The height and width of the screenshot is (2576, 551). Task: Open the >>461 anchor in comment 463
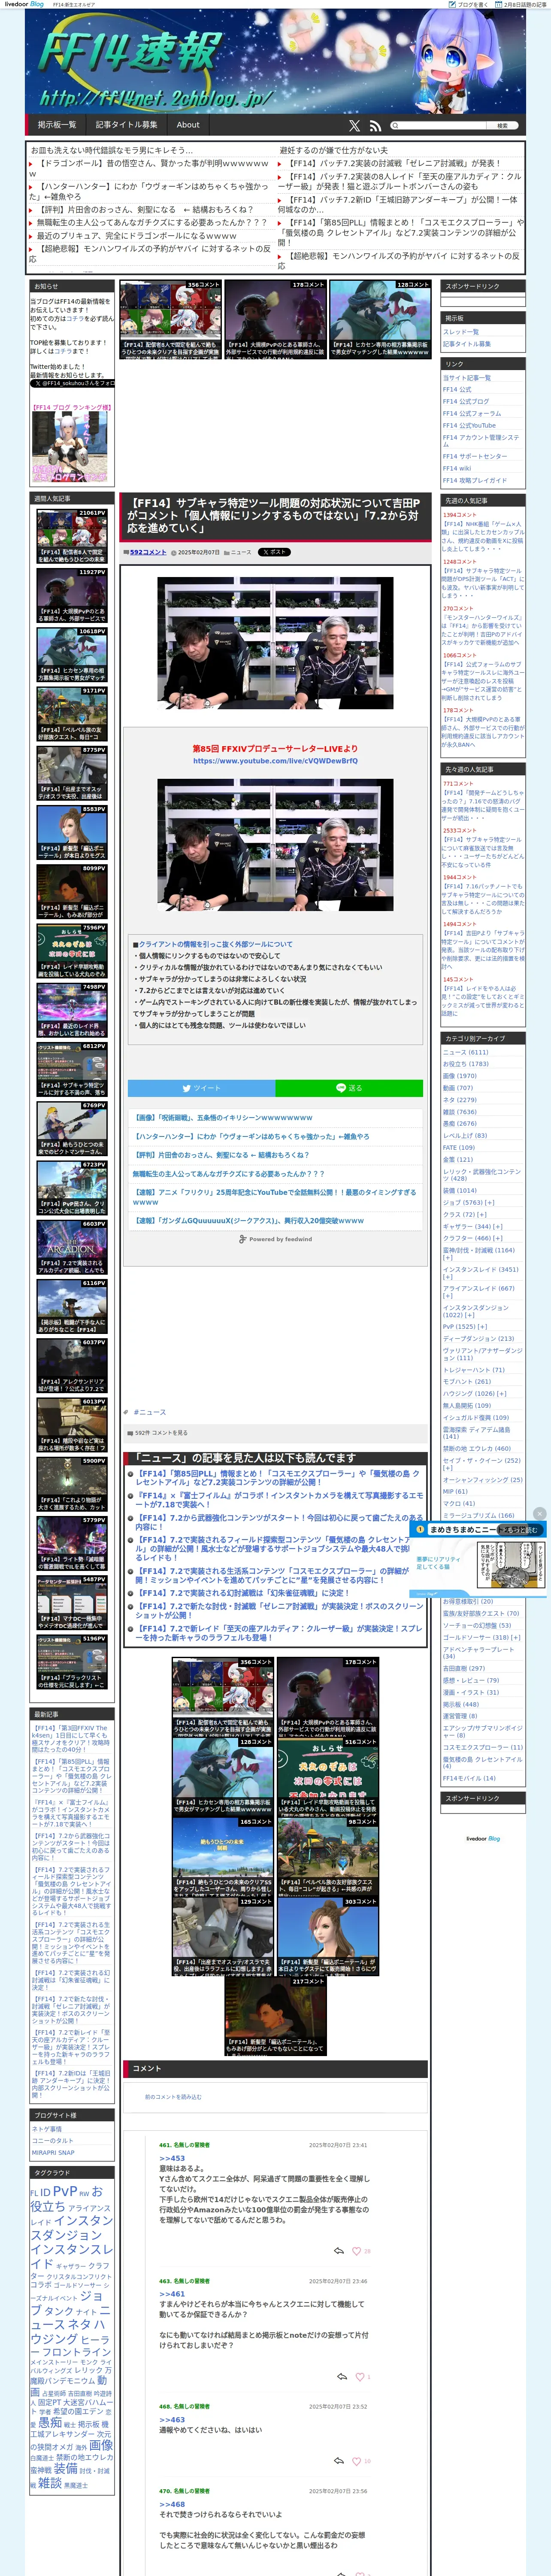coord(172,2294)
